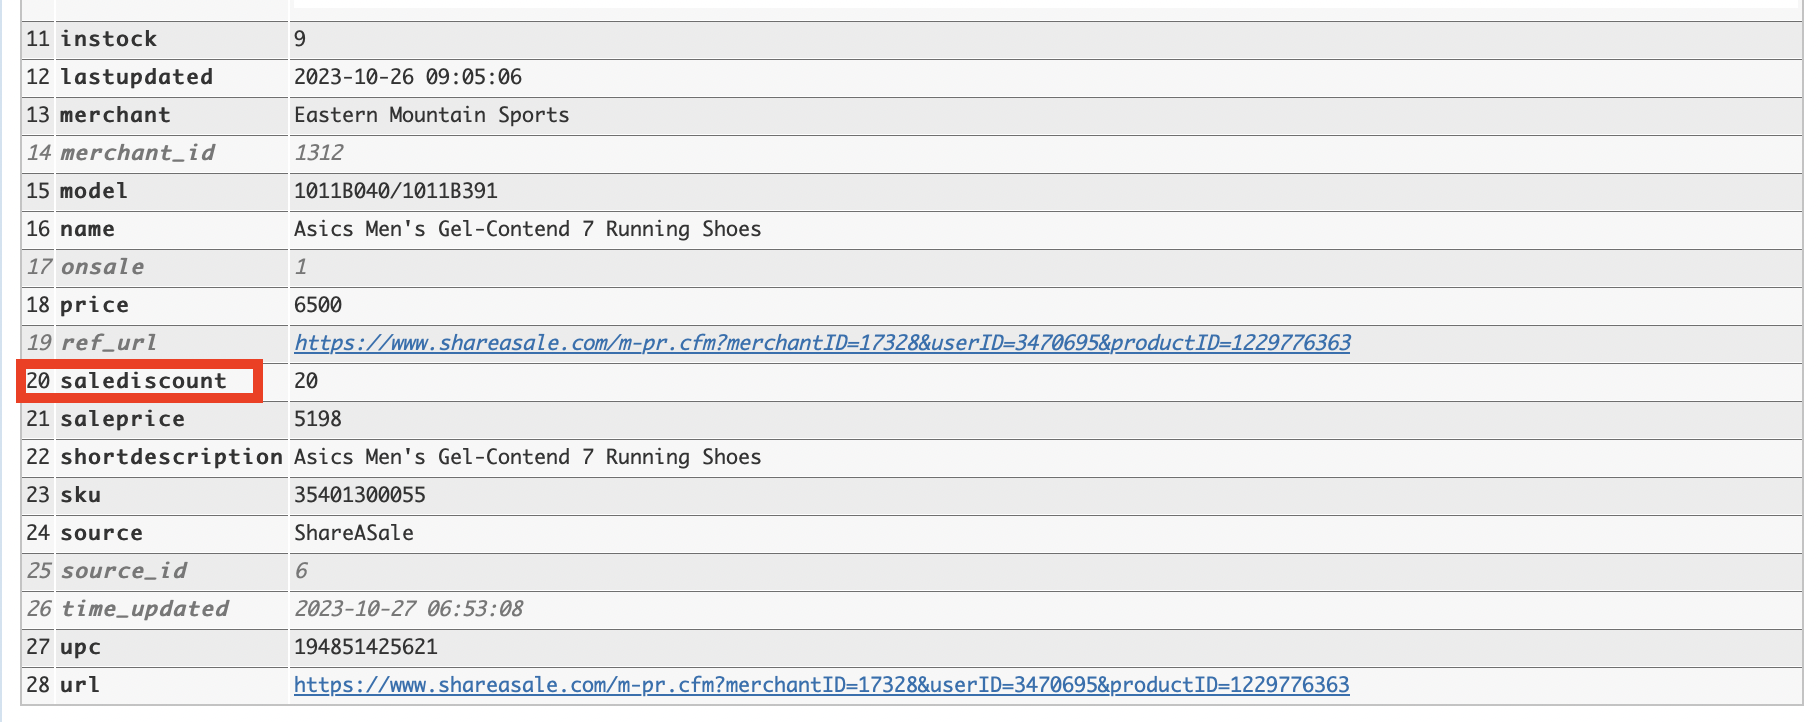Click the onsale value 1
The width and height of the screenshot is (1820, 722).
pos(300,267)
